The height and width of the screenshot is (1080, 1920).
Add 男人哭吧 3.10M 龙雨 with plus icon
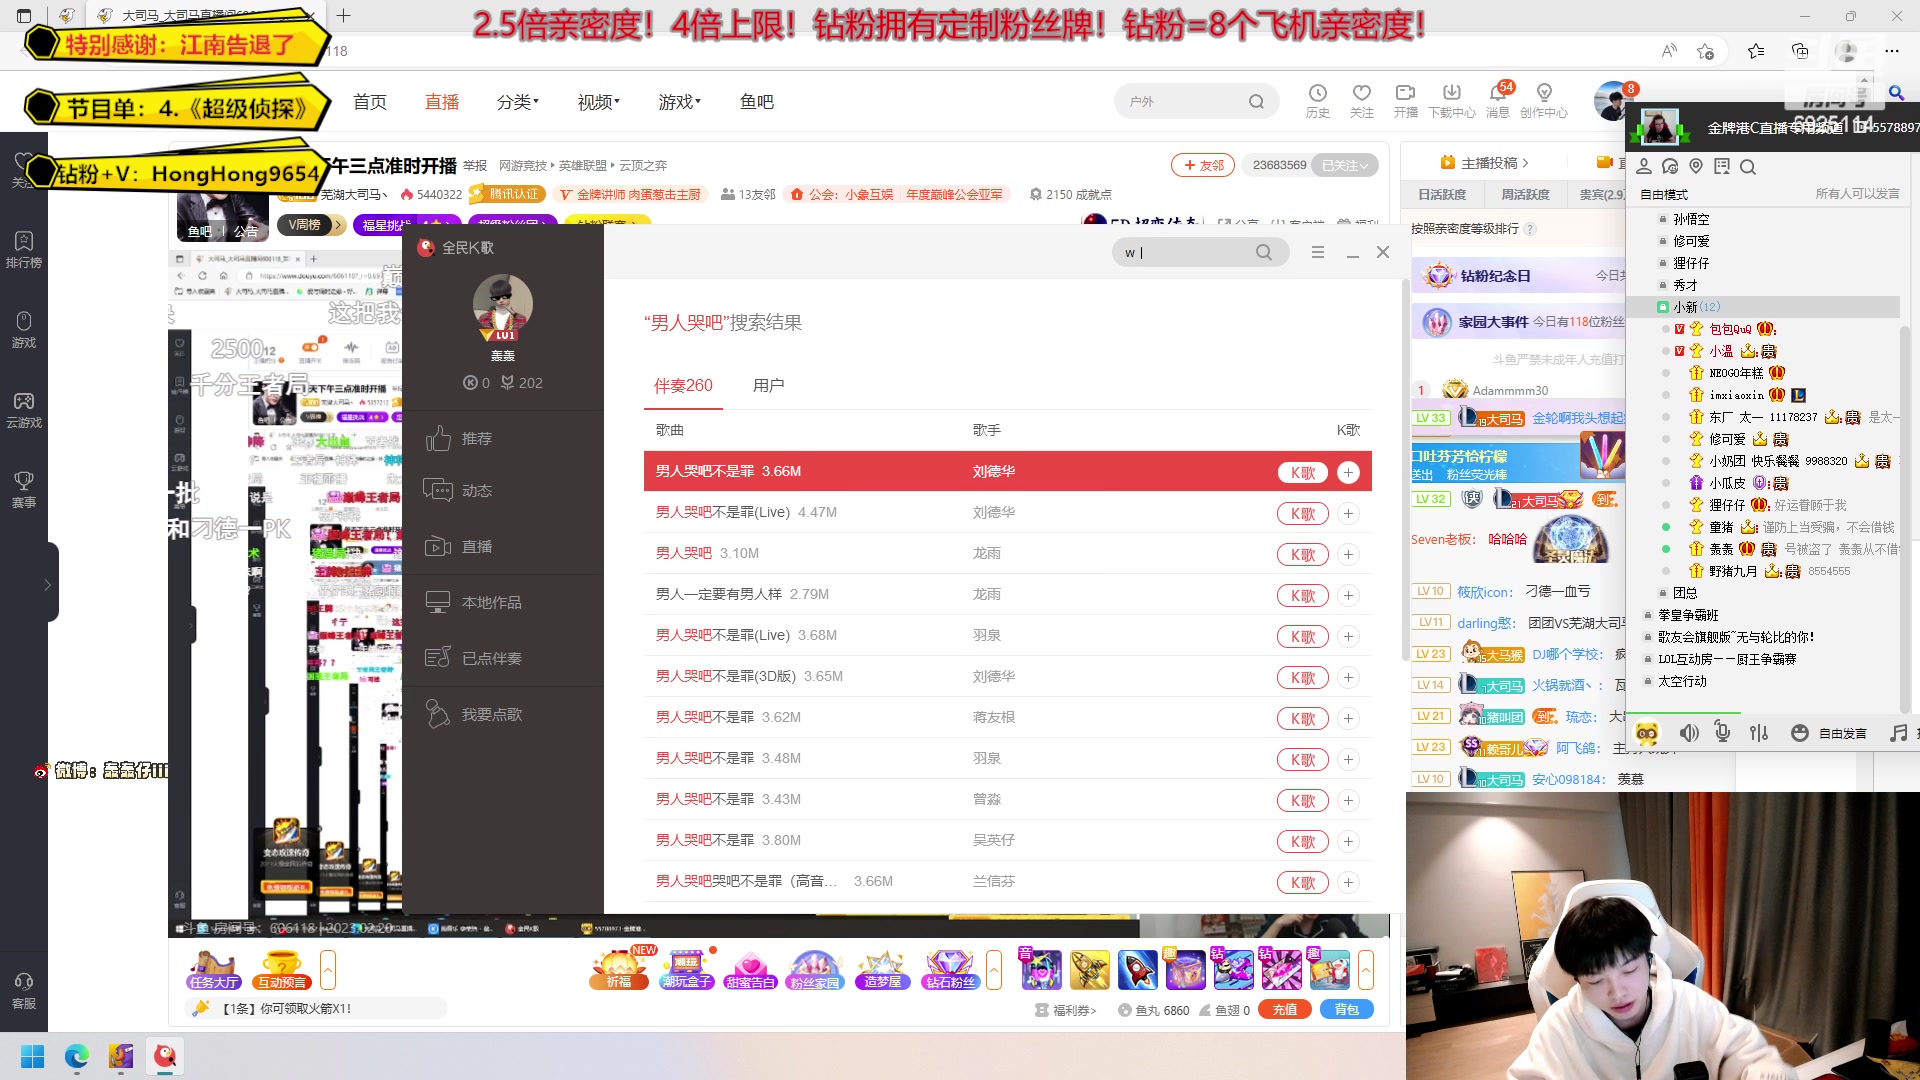pos(1349,554)
